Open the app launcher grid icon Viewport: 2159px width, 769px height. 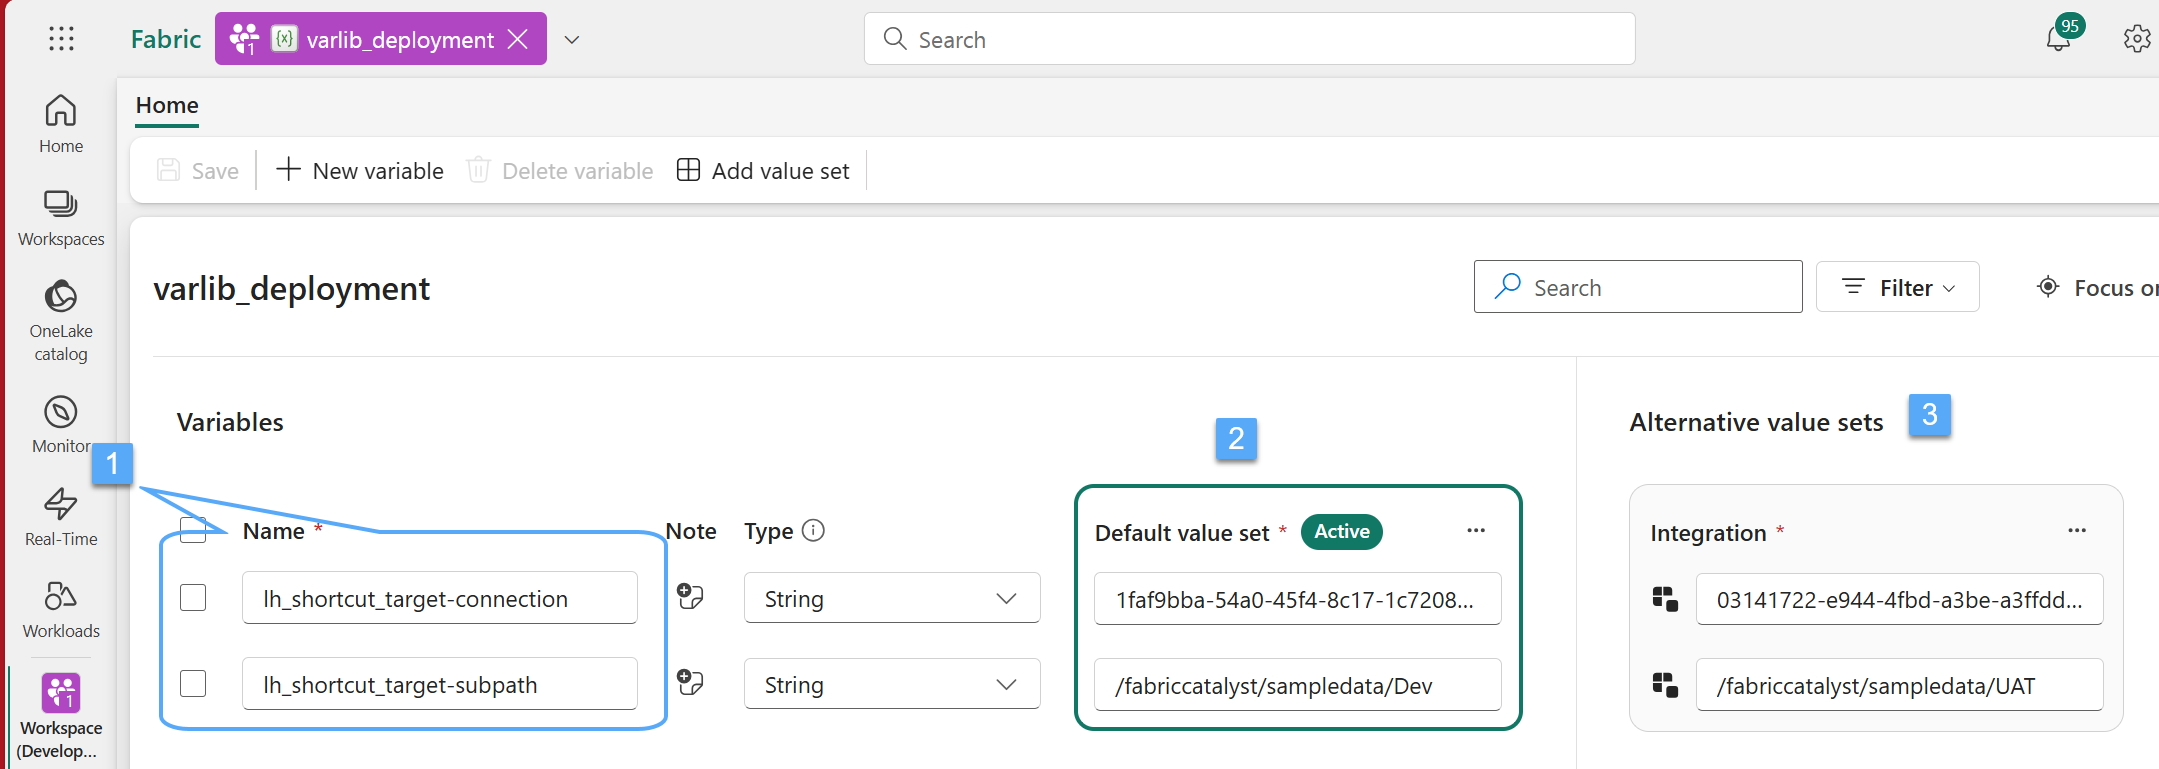point(61,39)
